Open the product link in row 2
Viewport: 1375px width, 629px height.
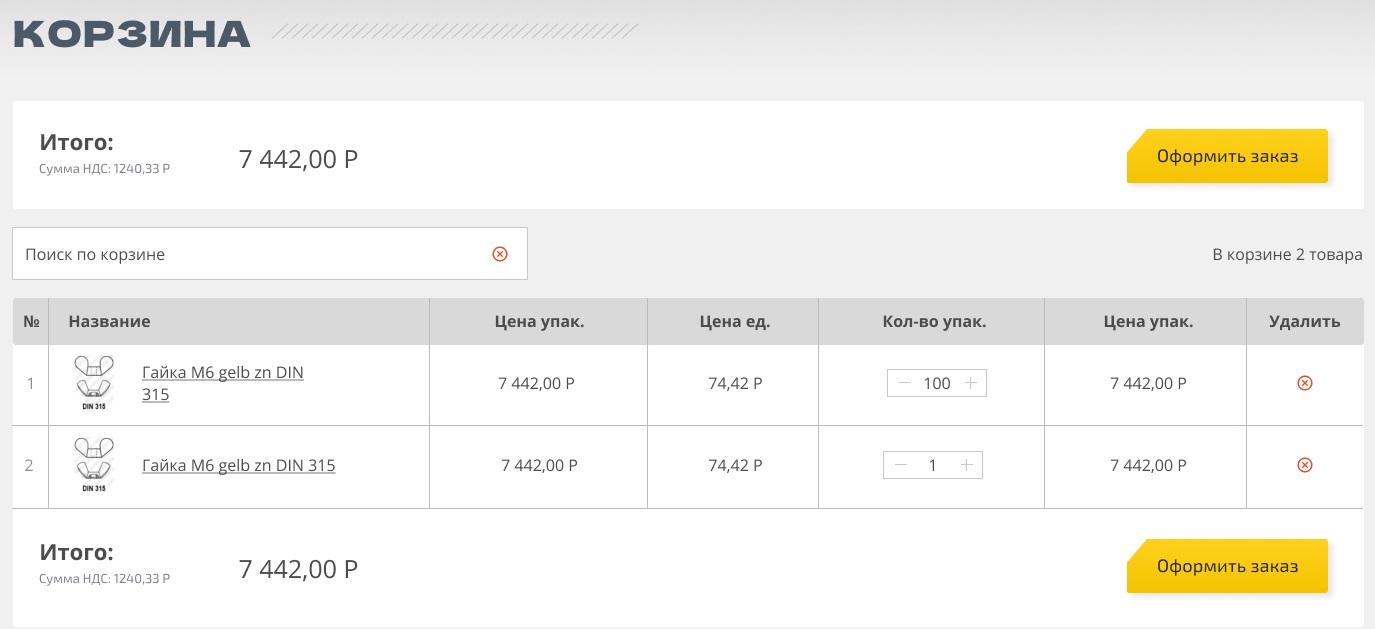click(x=238, y=465)
